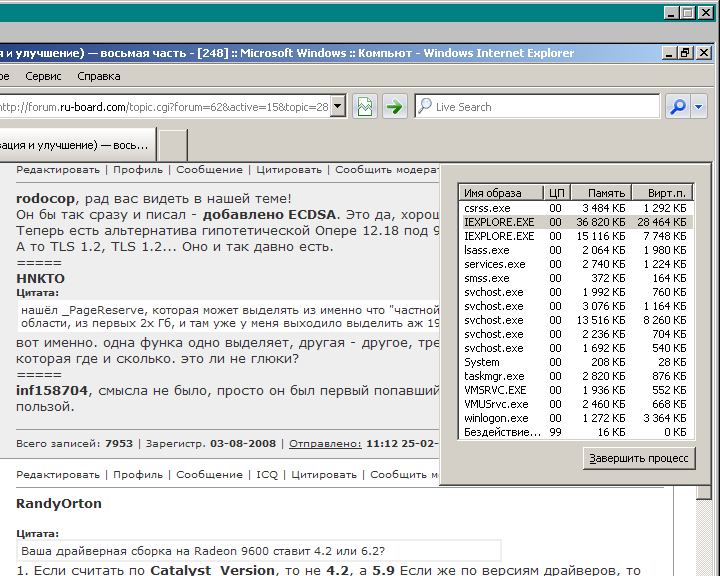720x576 pixels.
Task: Open the Сервис menu
Action: point(43,76)
